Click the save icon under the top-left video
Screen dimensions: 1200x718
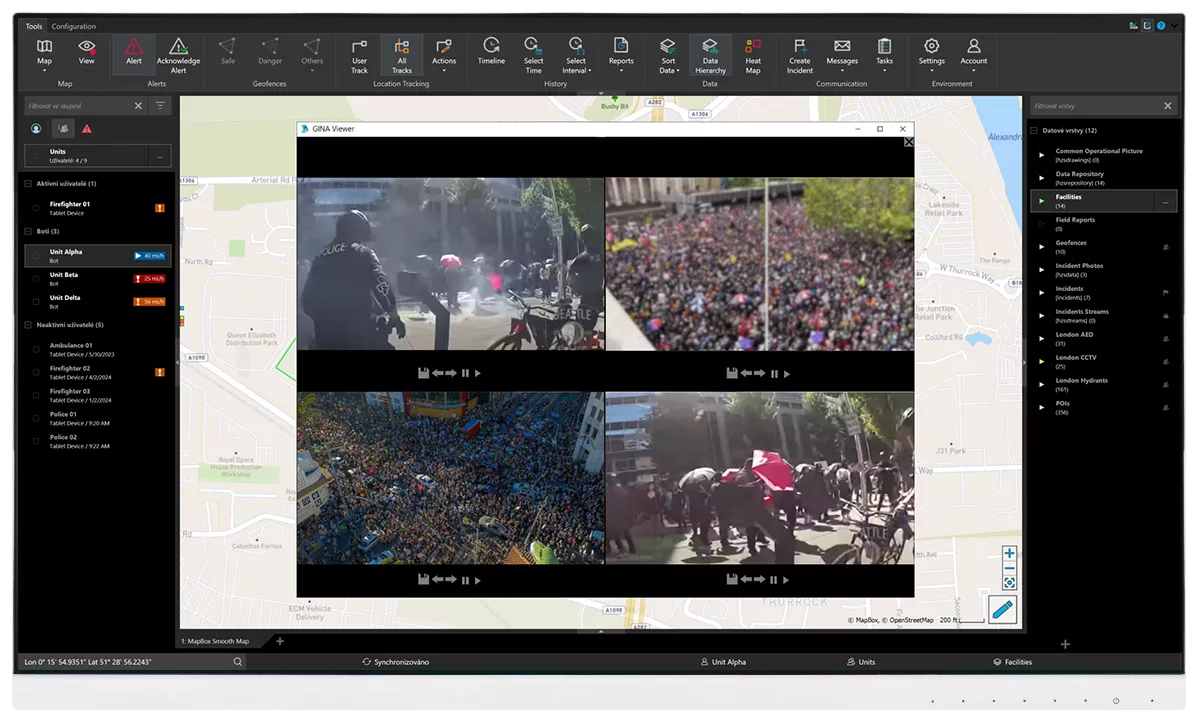[424, 373]
